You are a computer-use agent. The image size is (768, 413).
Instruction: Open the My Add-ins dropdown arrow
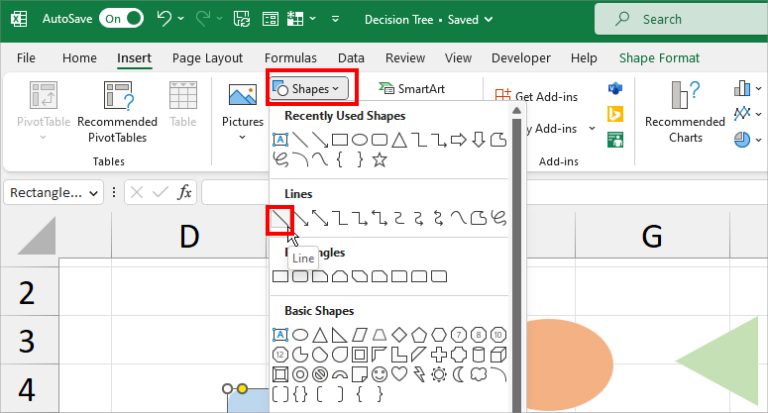(592, 128)
